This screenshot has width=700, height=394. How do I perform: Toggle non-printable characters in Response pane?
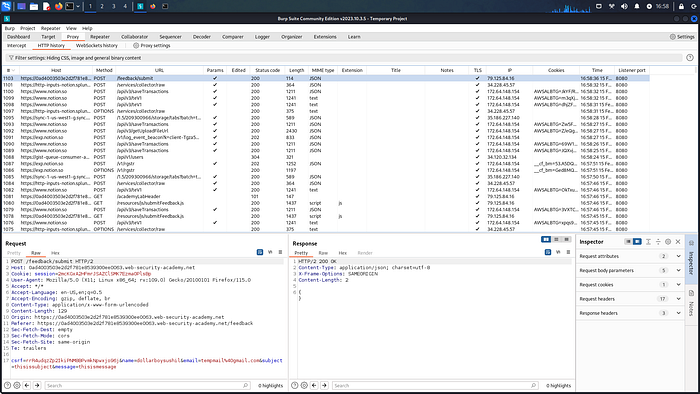point(558,252)
